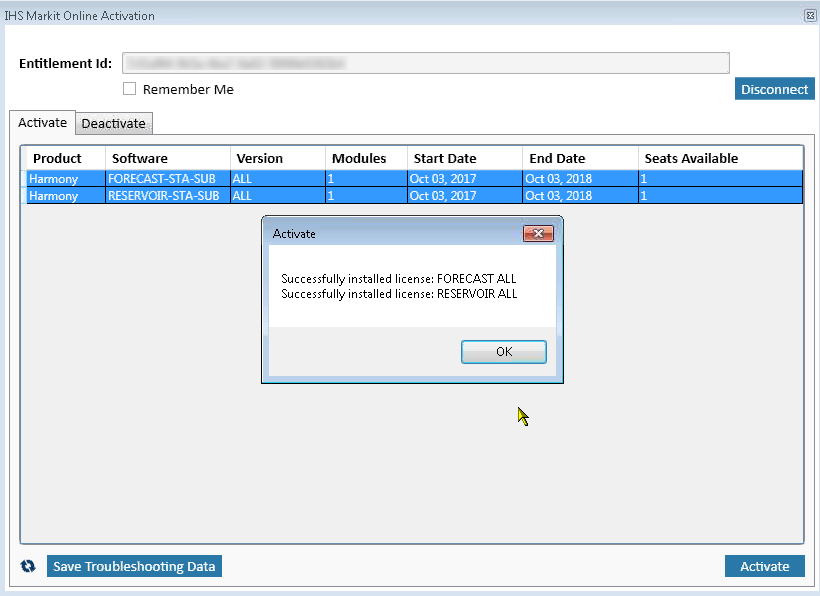Click the Version column header
Viewport: 820px width, 596px height.
[278, 158]
